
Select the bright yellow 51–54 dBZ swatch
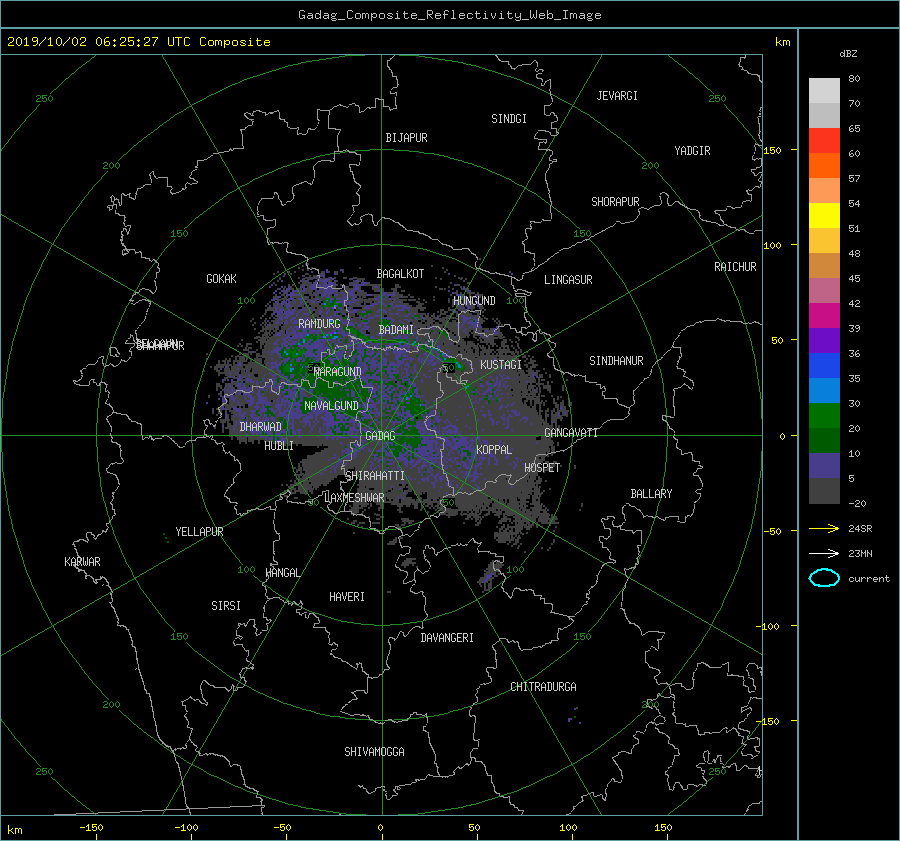[x=824, y=216]
